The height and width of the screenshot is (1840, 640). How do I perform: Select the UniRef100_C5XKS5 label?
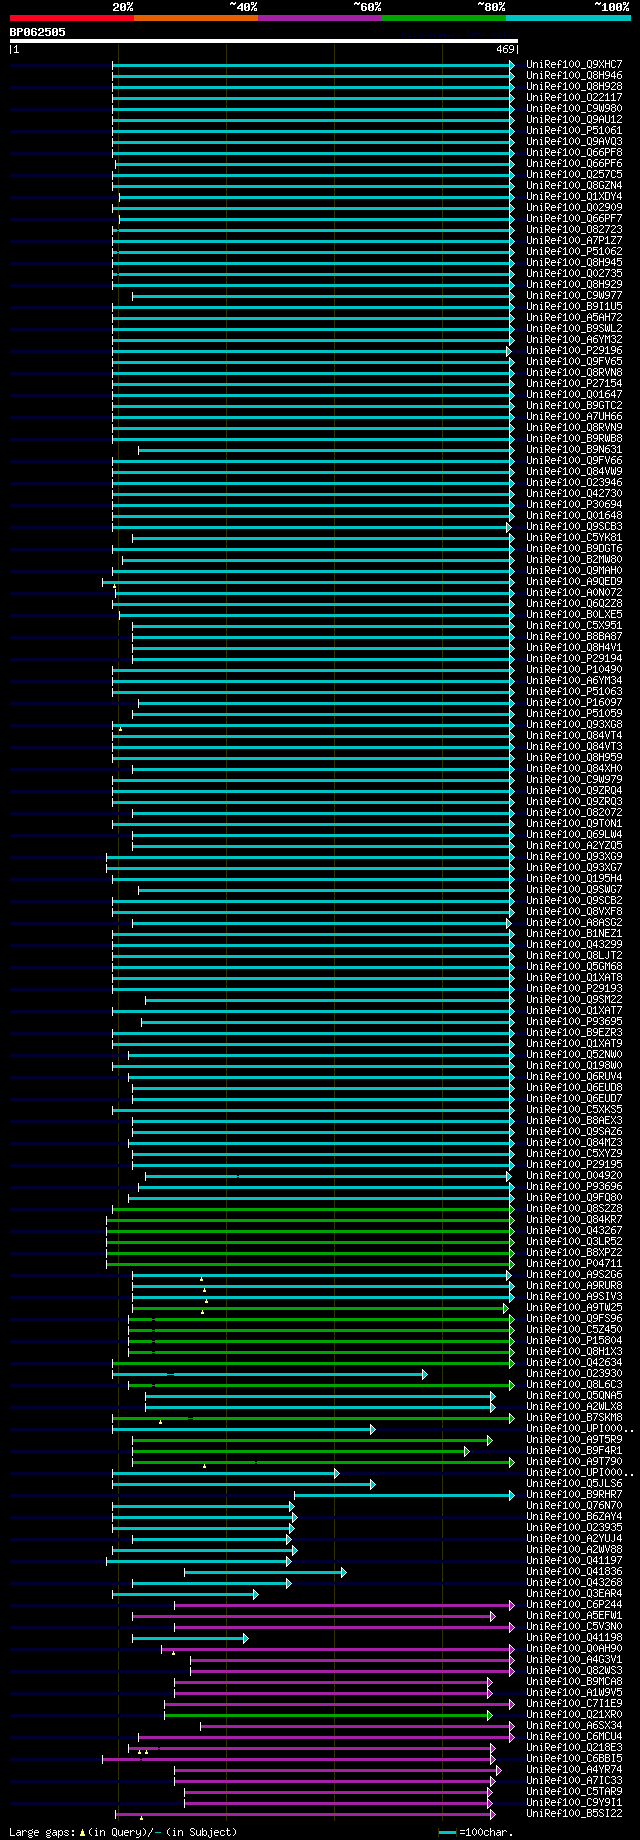(574, 1109)
